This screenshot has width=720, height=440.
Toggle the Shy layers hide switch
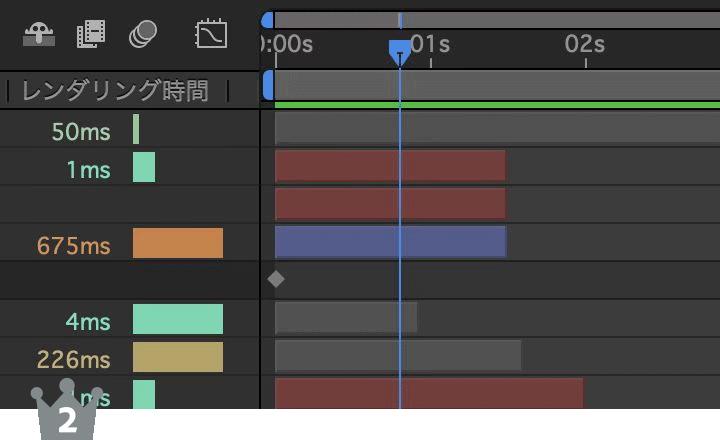[x=40, y=34]
